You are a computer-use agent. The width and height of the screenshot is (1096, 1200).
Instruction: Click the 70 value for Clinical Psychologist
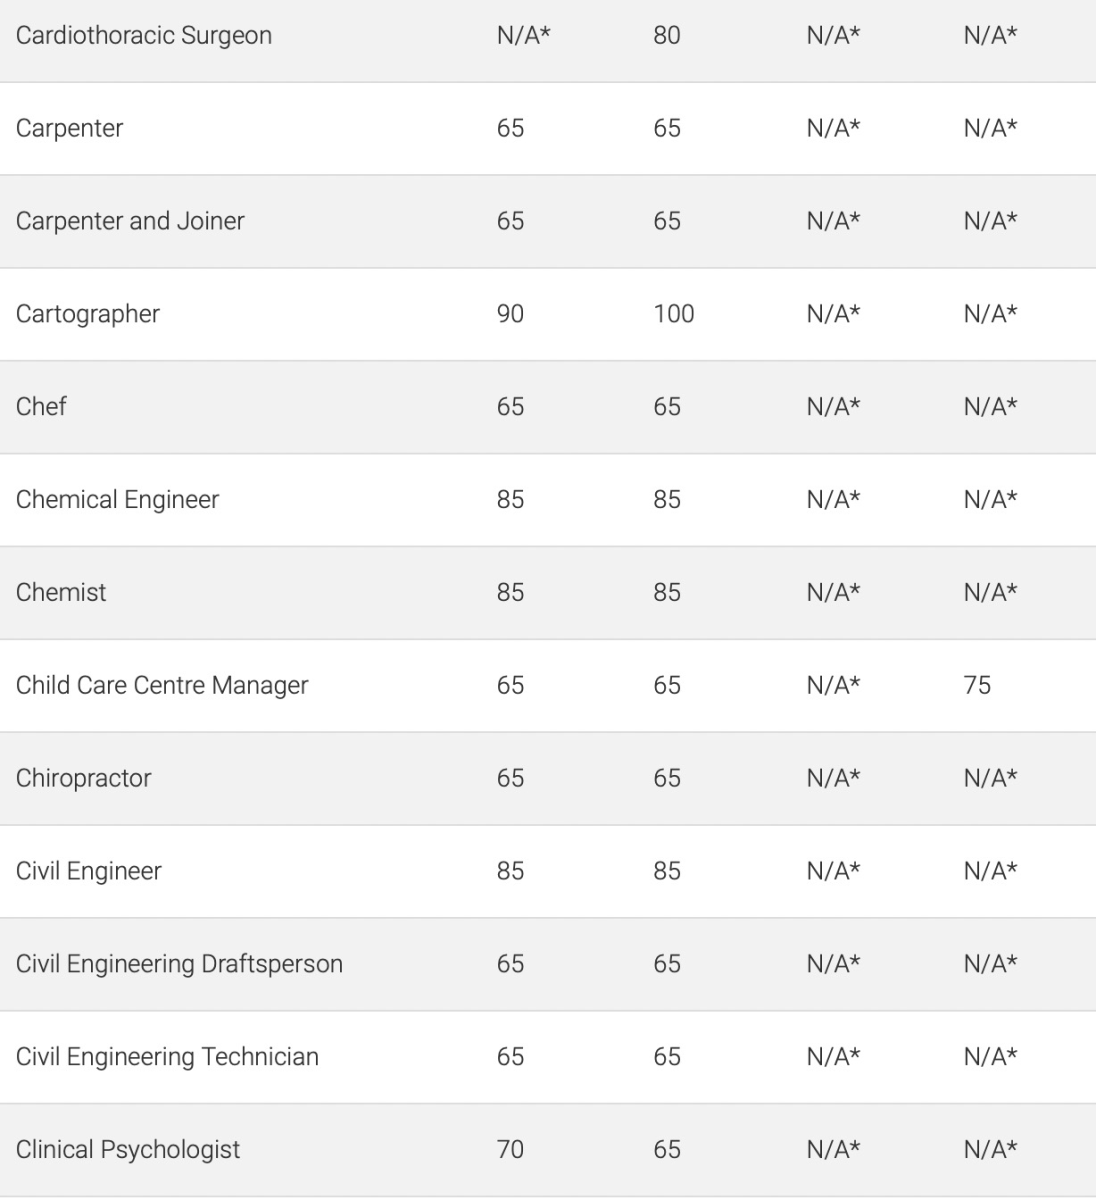510,1150
